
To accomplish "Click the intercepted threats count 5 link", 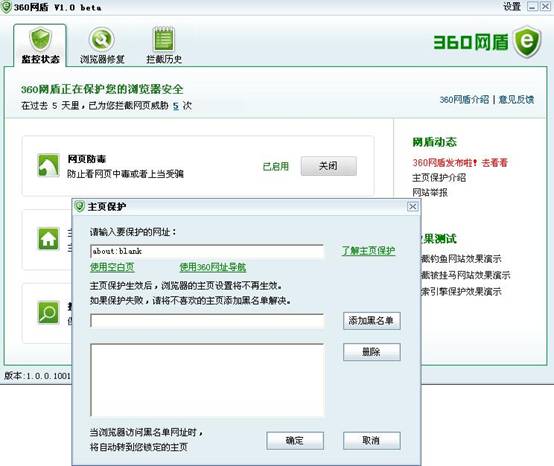I will coord(176,106).
